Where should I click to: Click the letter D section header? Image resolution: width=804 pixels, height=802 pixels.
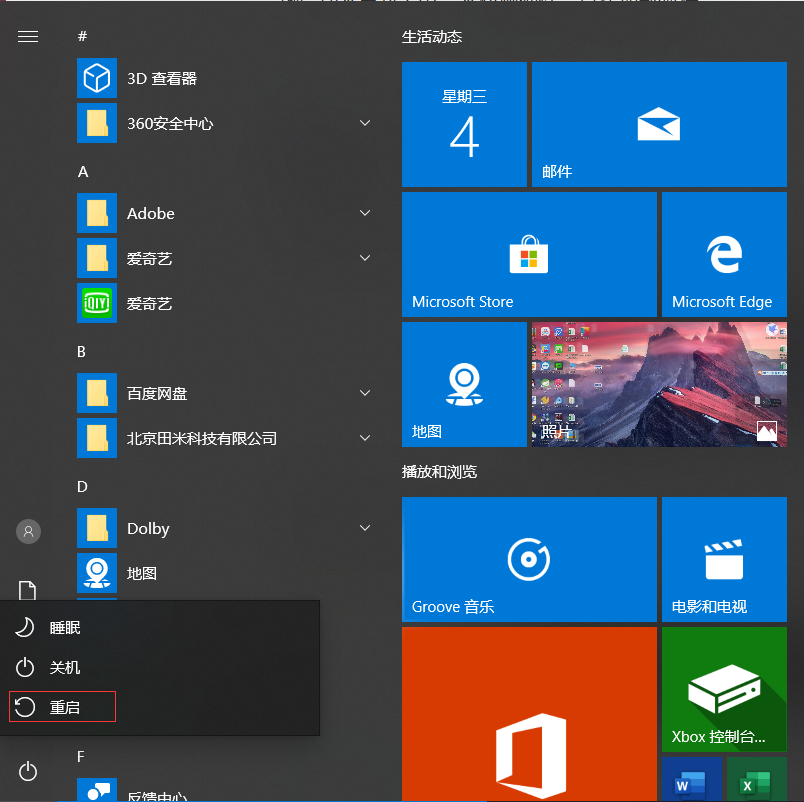(x=82, y=487)
